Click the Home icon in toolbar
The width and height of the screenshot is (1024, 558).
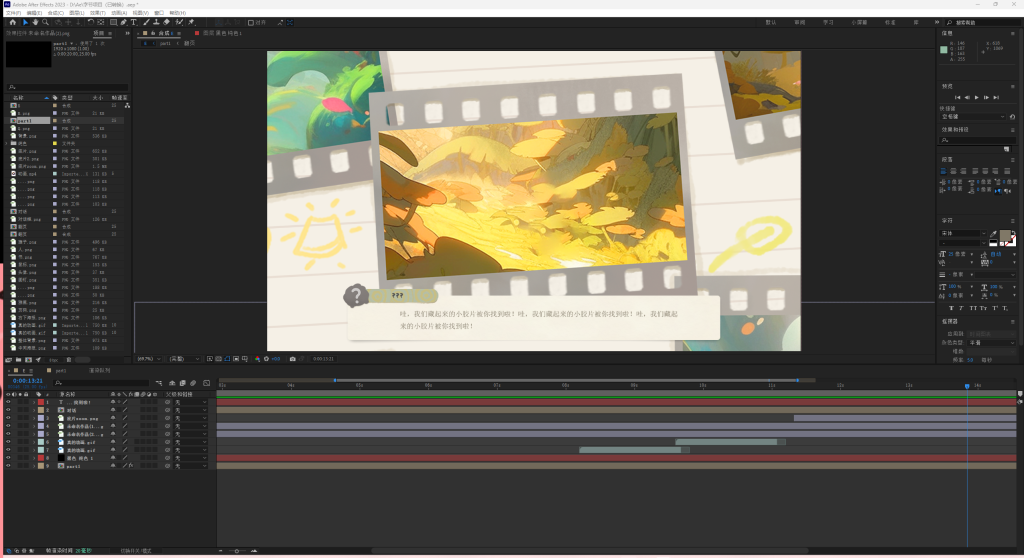11,21
